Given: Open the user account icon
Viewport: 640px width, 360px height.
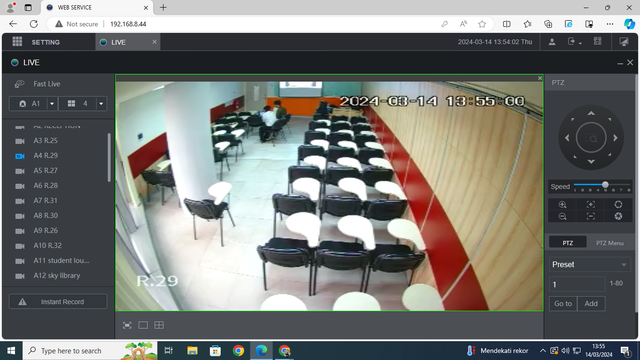Looking at the screenshot, I should click(x=552, y=42).
